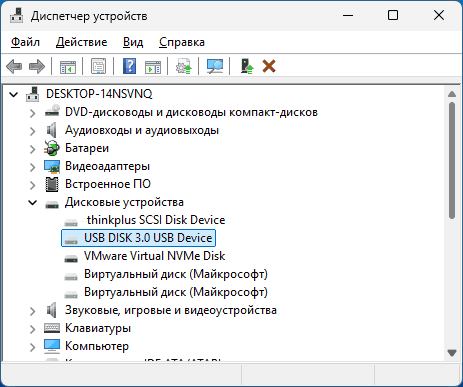The width and height of the screenshot is (463, 387).
Task: Click the speaker icon beside Аудиовходы и аудиовыходы
Action: (52, 130)
